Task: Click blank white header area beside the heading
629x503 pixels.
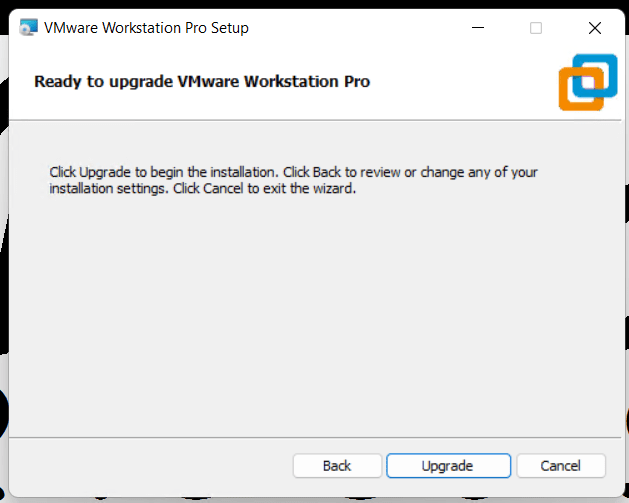Action: coord(460,82)
